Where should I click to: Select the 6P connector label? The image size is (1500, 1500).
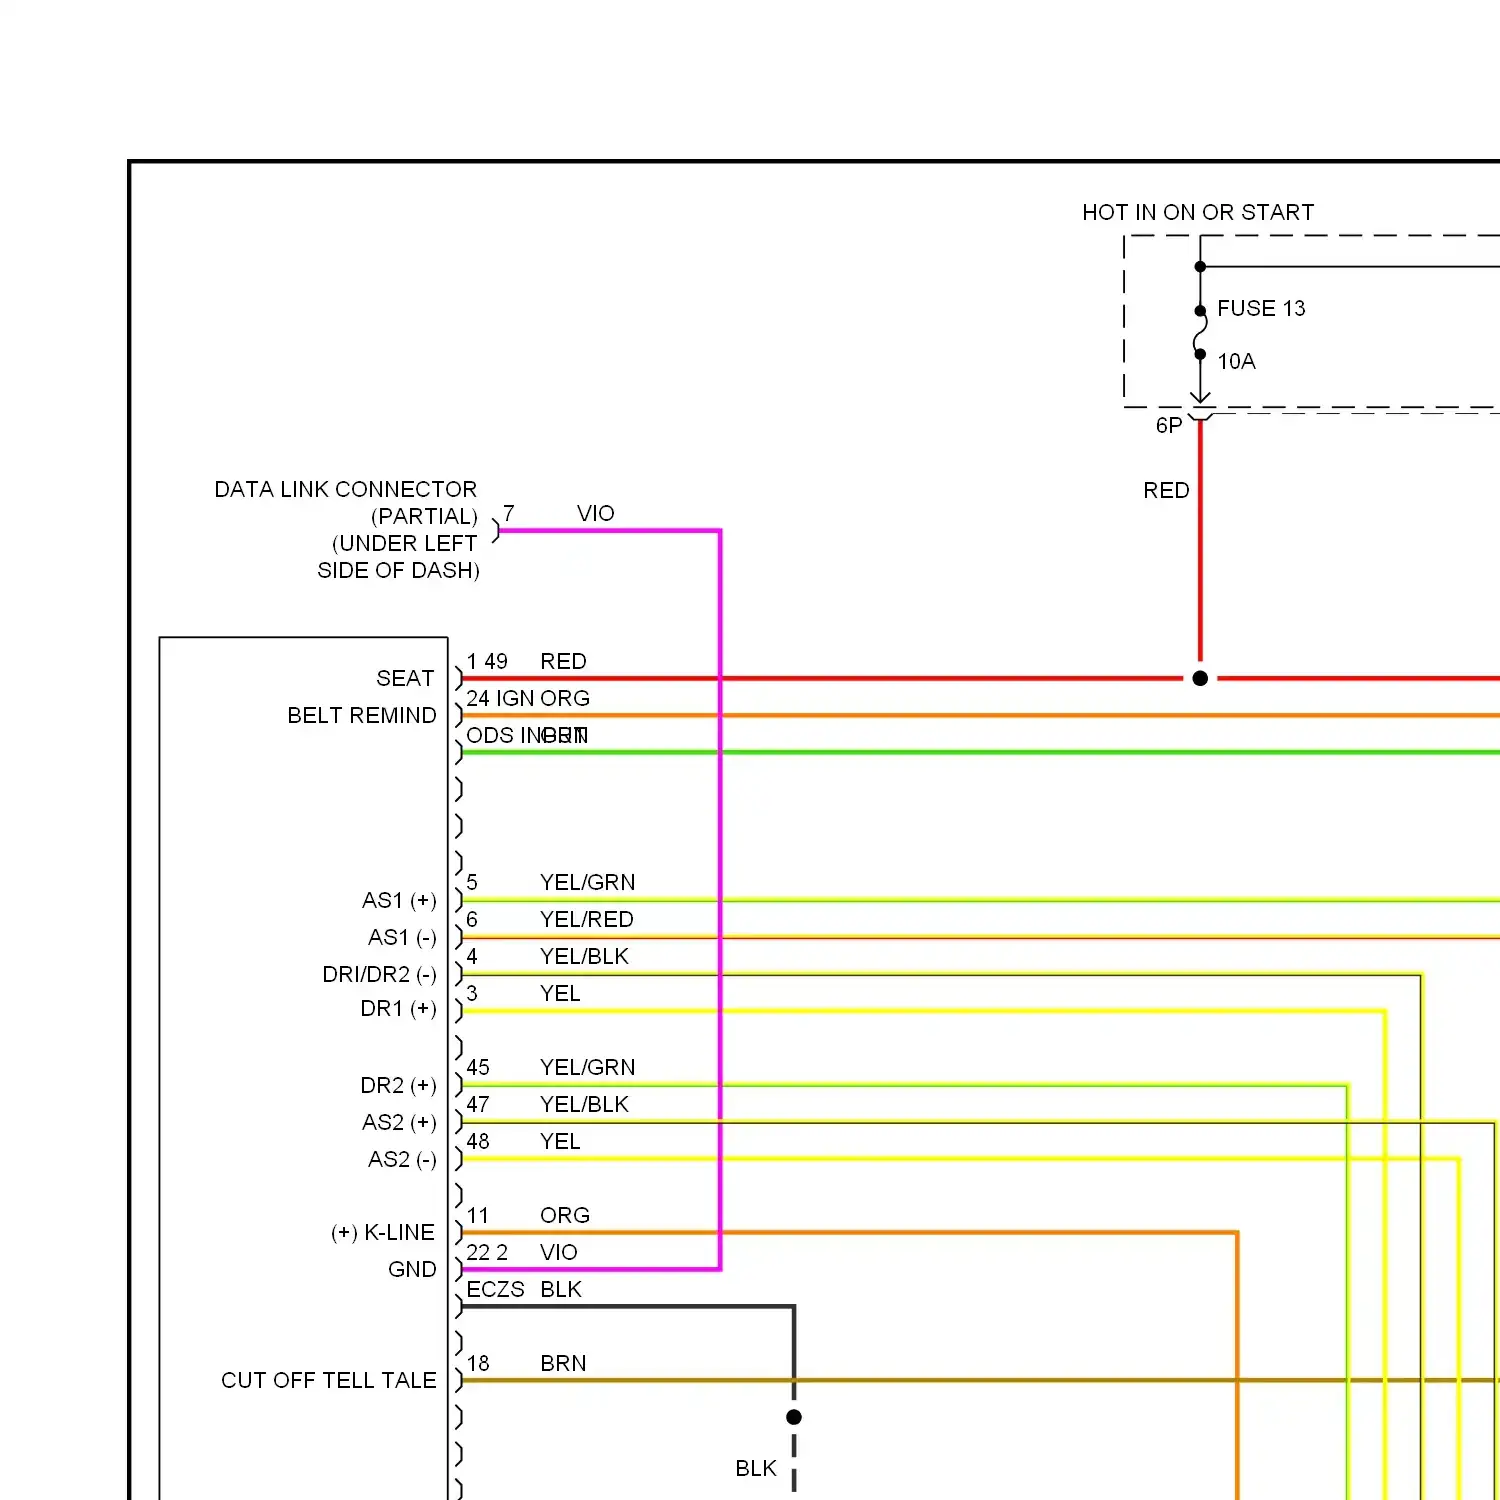(x=1169, y=425)
